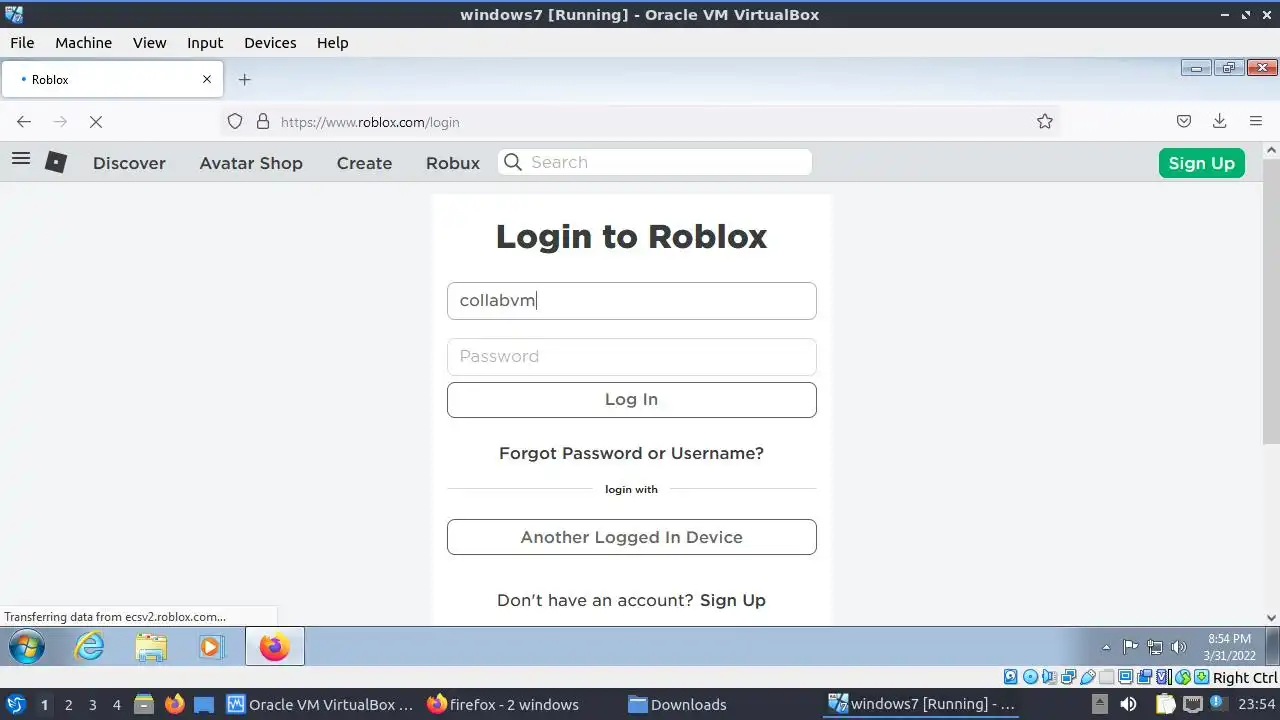The image size is (1280, 720).
Task: Open the VirtualBox File menu
Action: [22, 43]
